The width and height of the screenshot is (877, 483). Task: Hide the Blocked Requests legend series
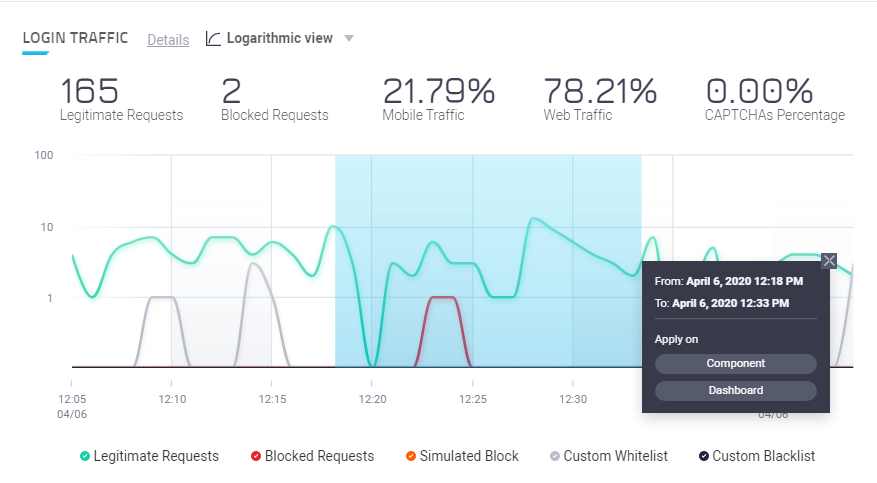pyautogui.click(x=311, y=456)
